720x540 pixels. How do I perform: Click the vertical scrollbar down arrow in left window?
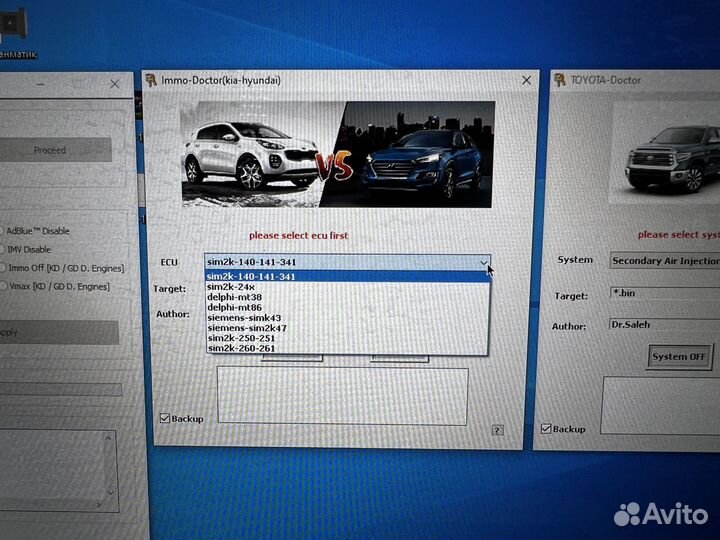[x=110, y=492]
